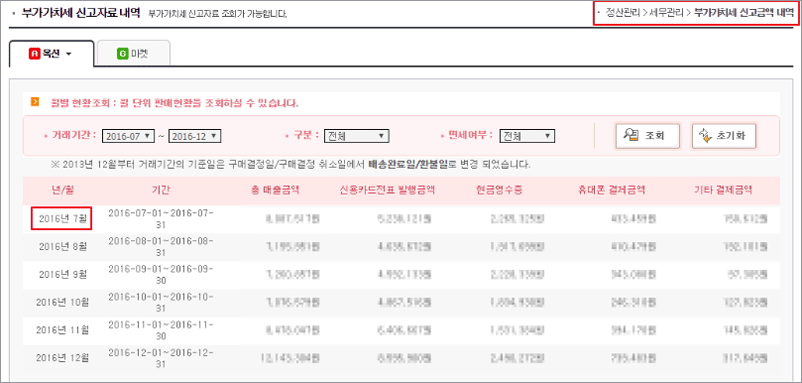This screenshot has width=802, height=383.
Task: Expand the 면세여부 전체 dropdown
Action: tap(527, 136)
